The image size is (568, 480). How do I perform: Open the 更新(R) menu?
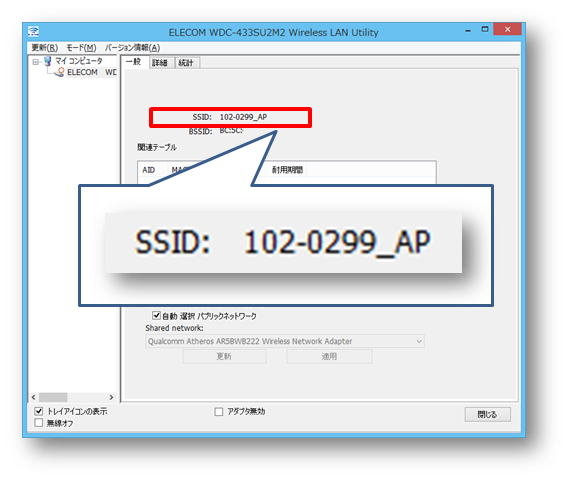(45, 48)
